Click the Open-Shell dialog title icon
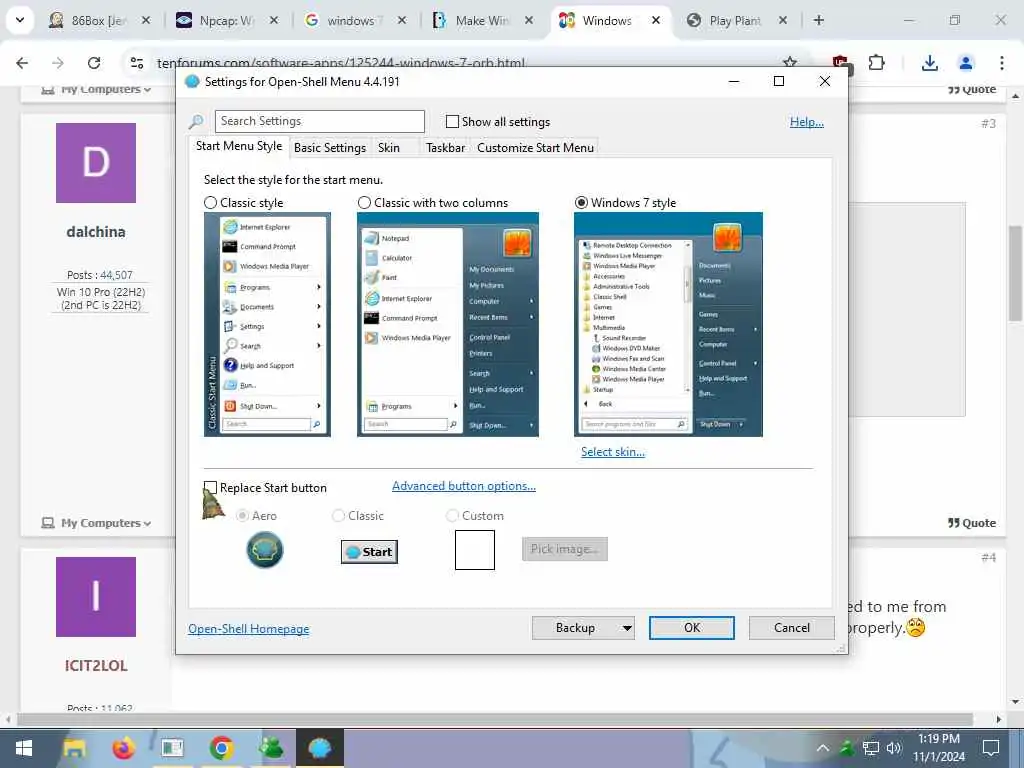1024x768 pixels. click(x=192, y=82)
